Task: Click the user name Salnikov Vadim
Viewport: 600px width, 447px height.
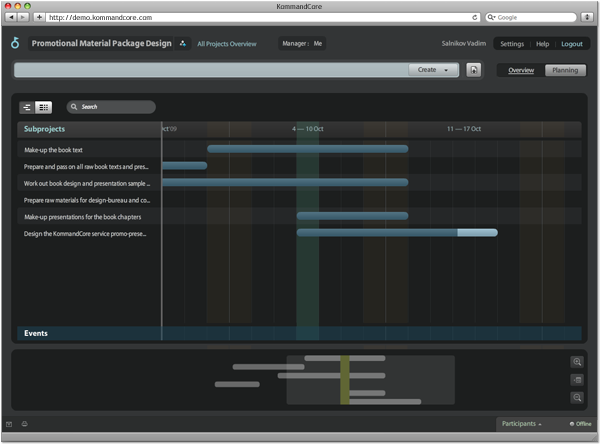Action: coord(464,44)
